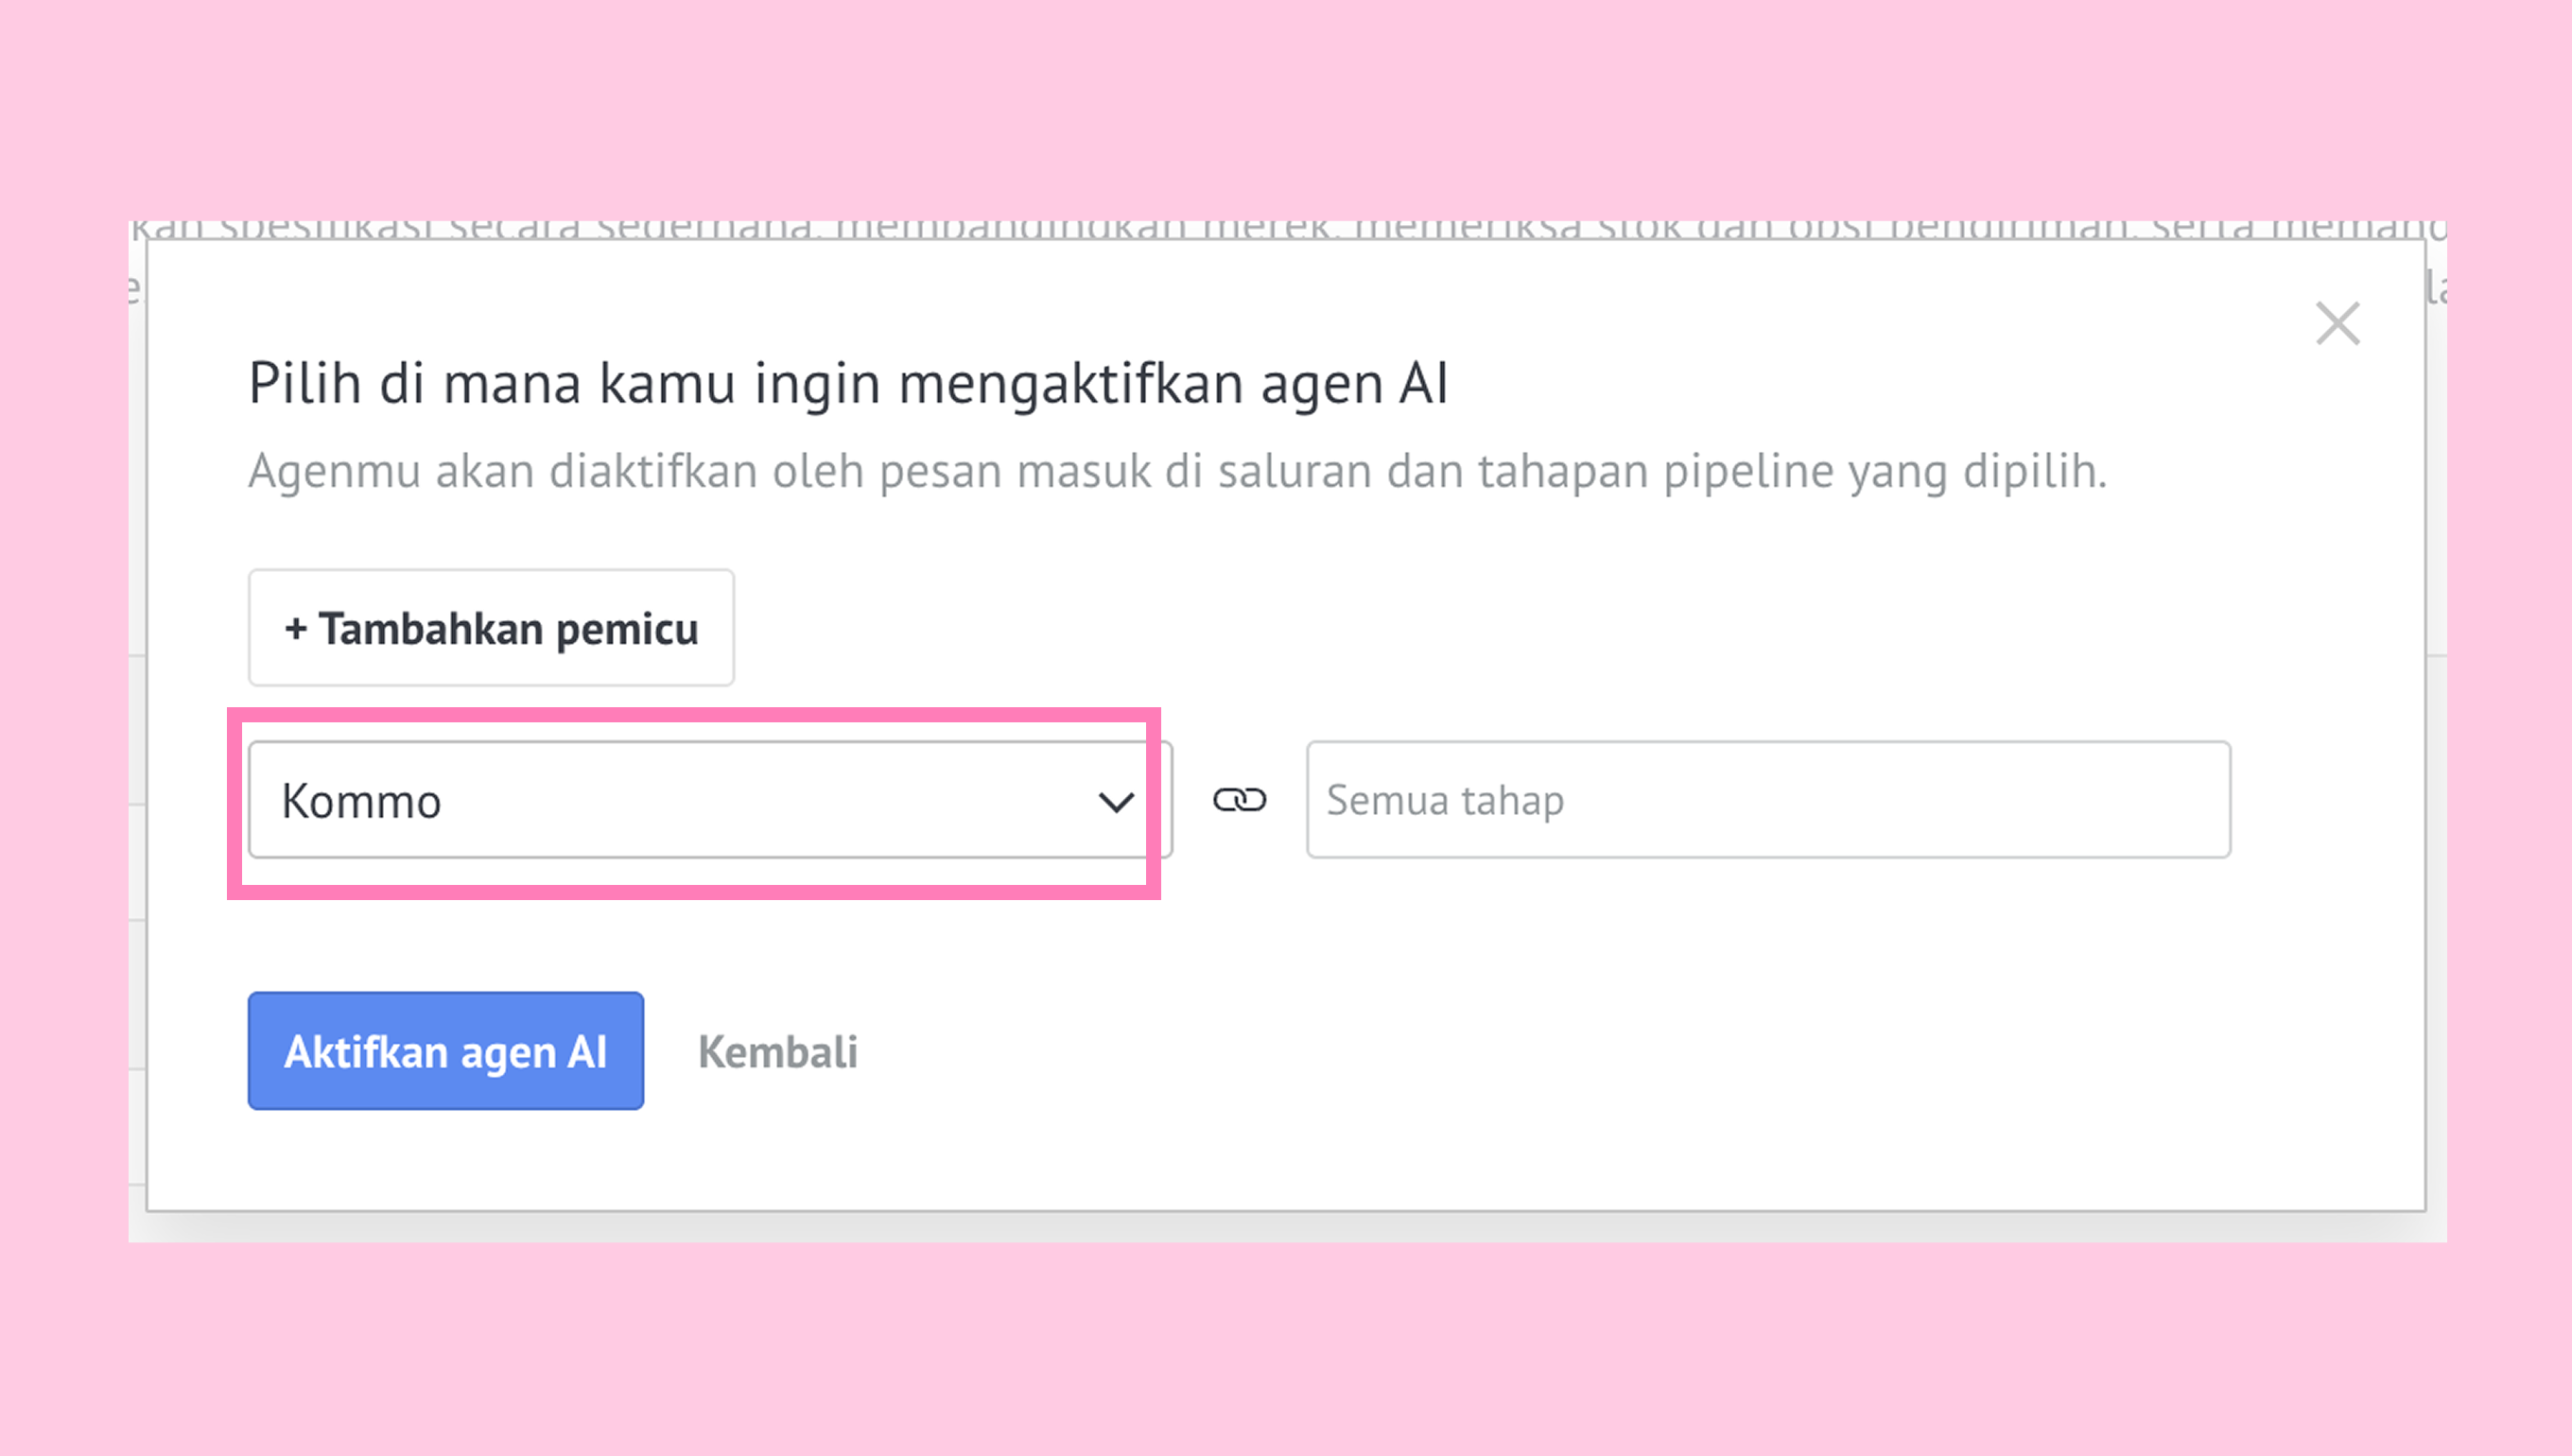This screenshot has height=1456, width=2572.
Task: Click the Agenmu akan diaktifkan description text
Action: (x=1177, y=471)
